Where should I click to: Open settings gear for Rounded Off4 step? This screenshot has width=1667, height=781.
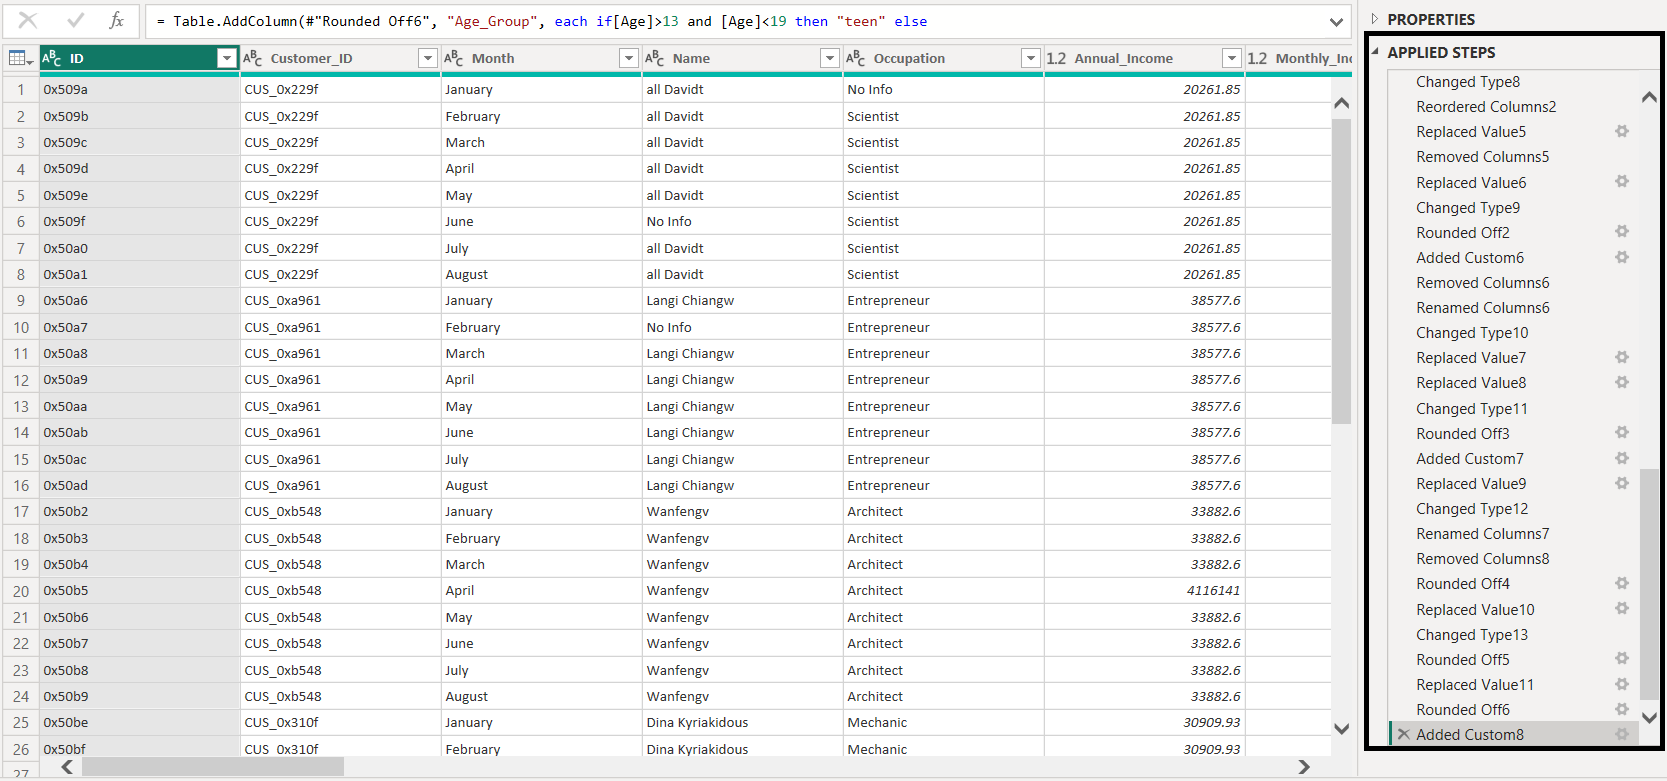[x=1622, y=583]
